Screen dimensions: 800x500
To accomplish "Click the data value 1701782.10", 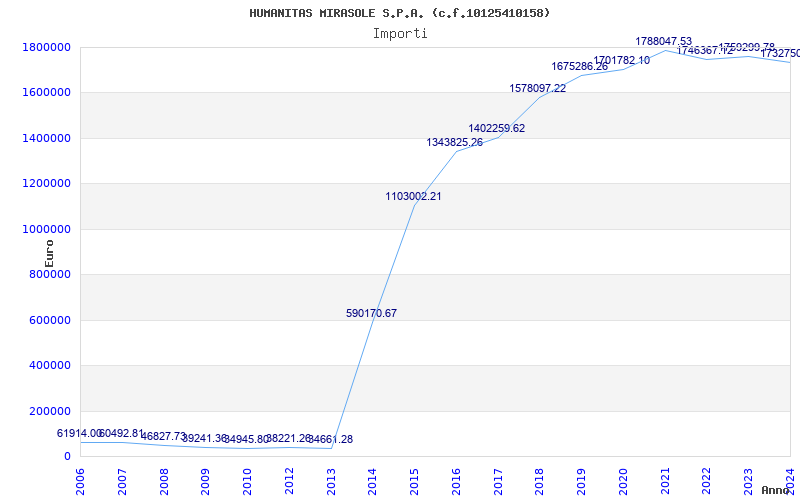I will click(622, 60).
